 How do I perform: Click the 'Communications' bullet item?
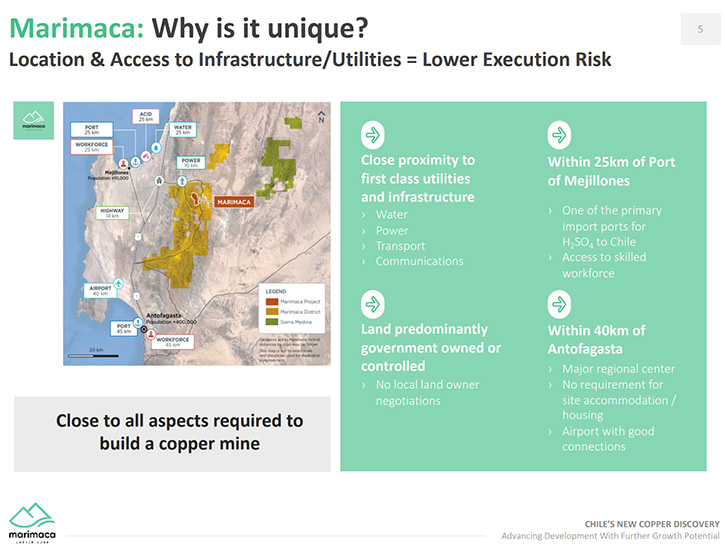tap(419, 261)
